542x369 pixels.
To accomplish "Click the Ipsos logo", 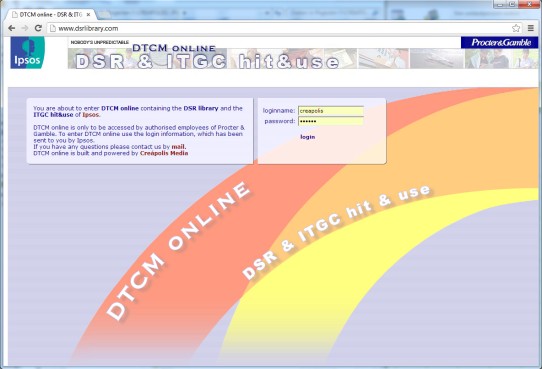I will click(x=28, y=53).
